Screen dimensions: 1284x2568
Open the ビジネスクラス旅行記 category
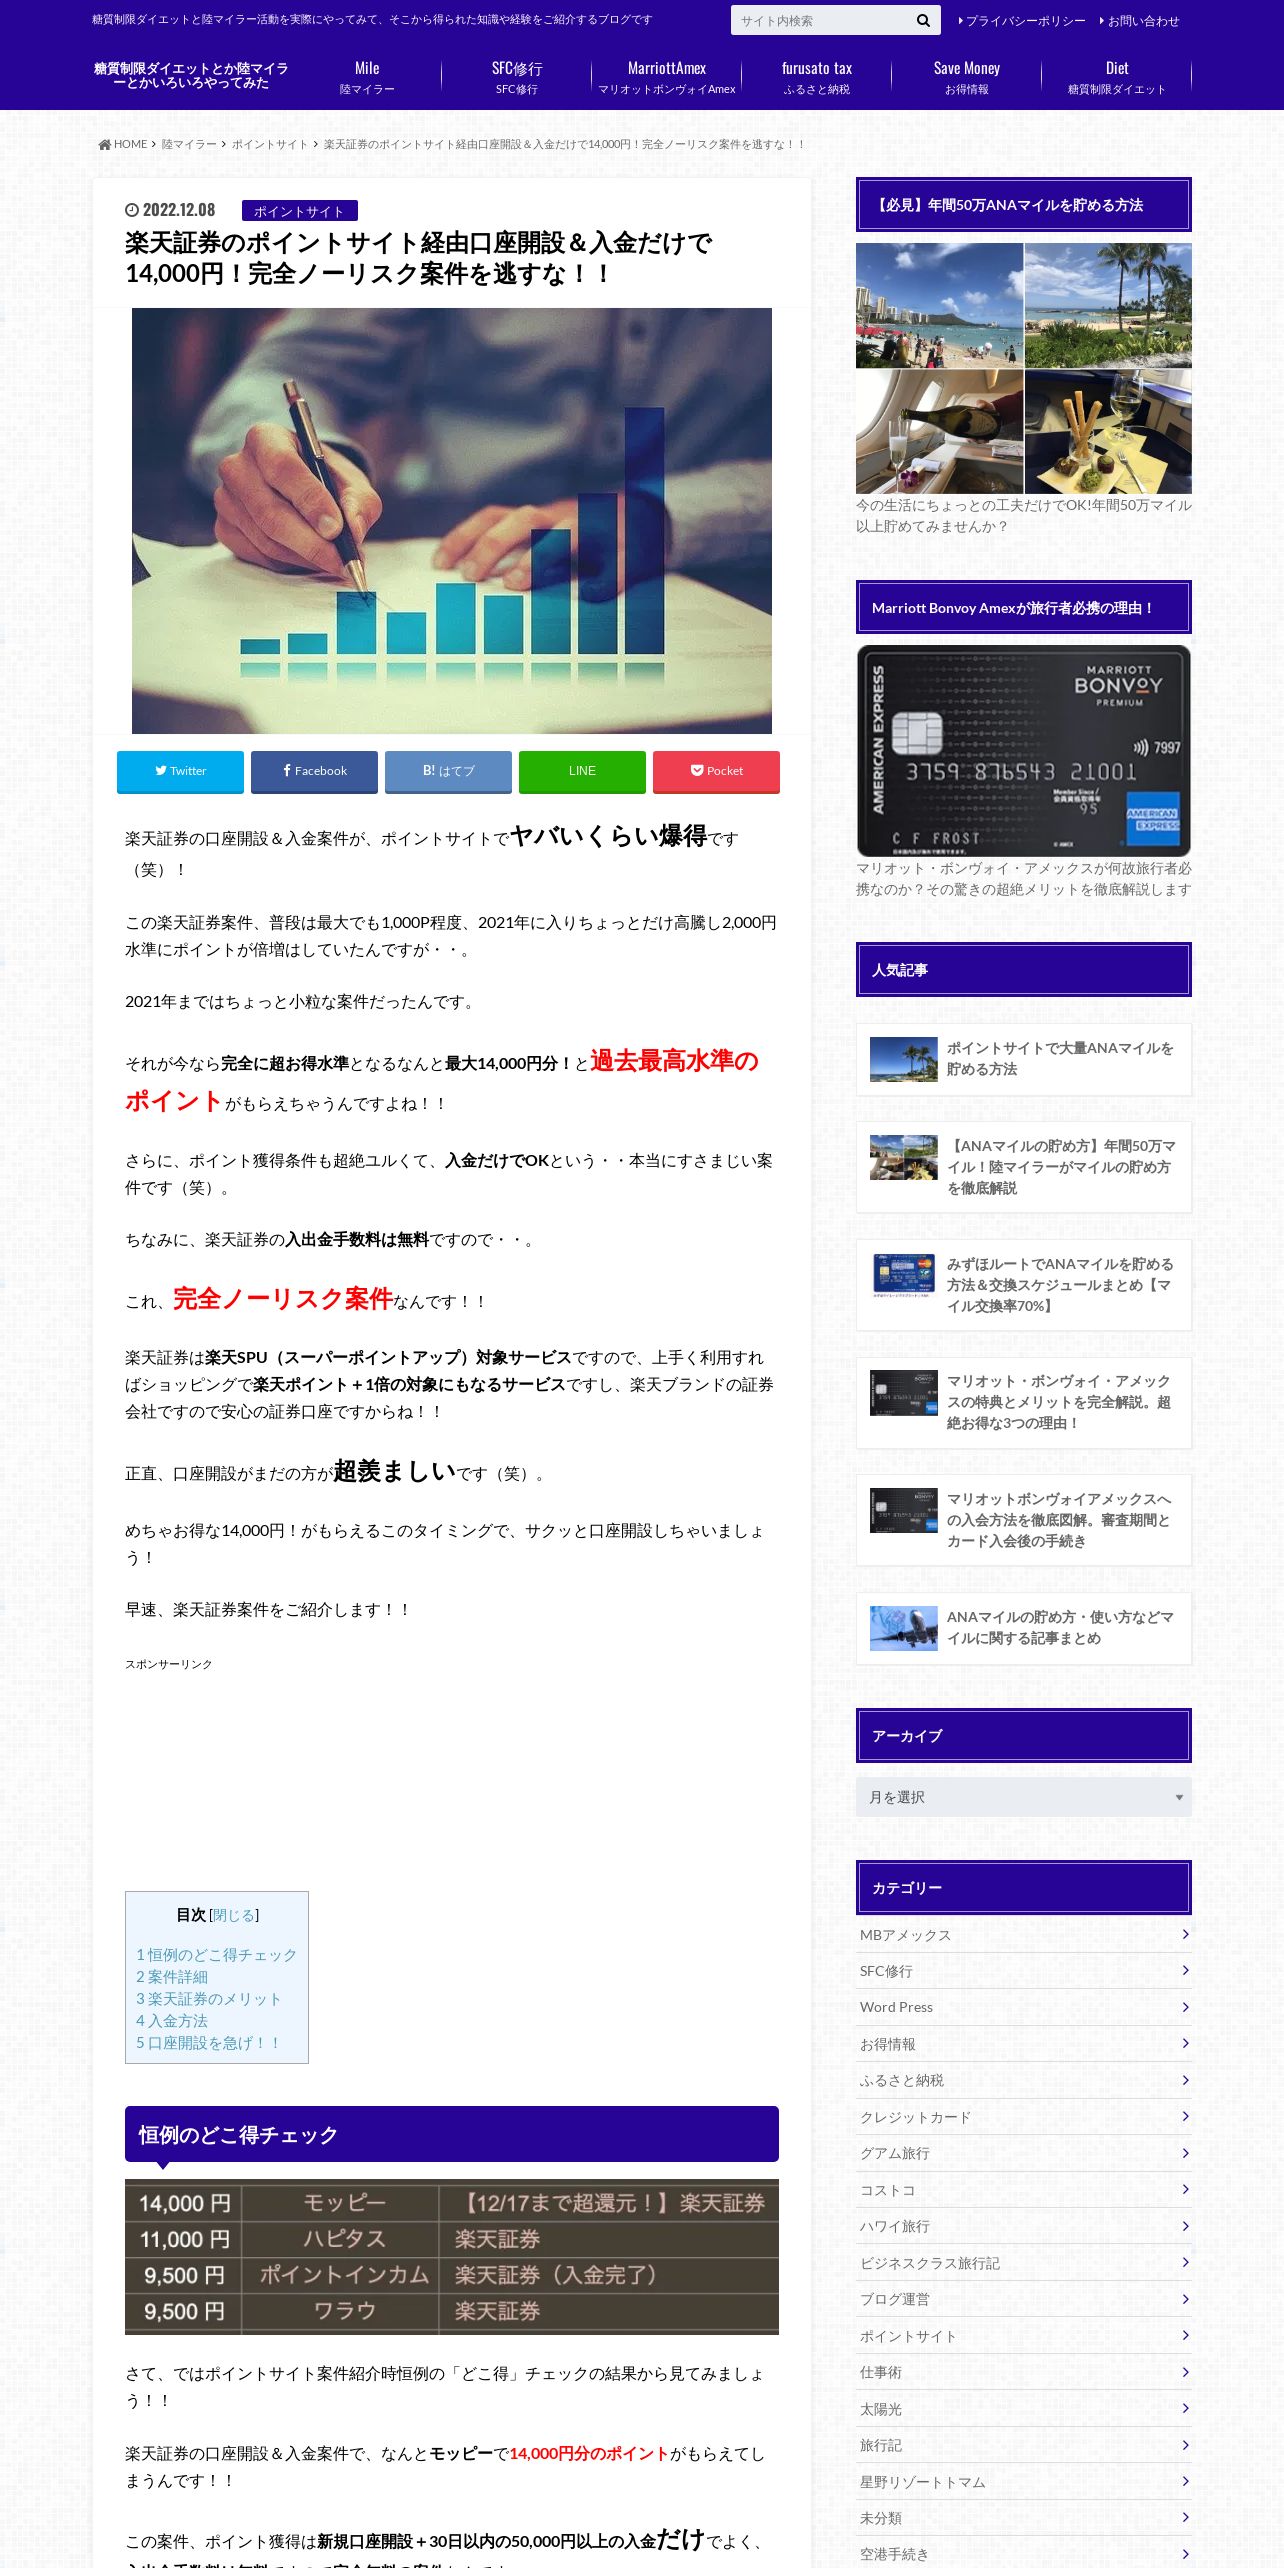[x=1023, y=2263]
